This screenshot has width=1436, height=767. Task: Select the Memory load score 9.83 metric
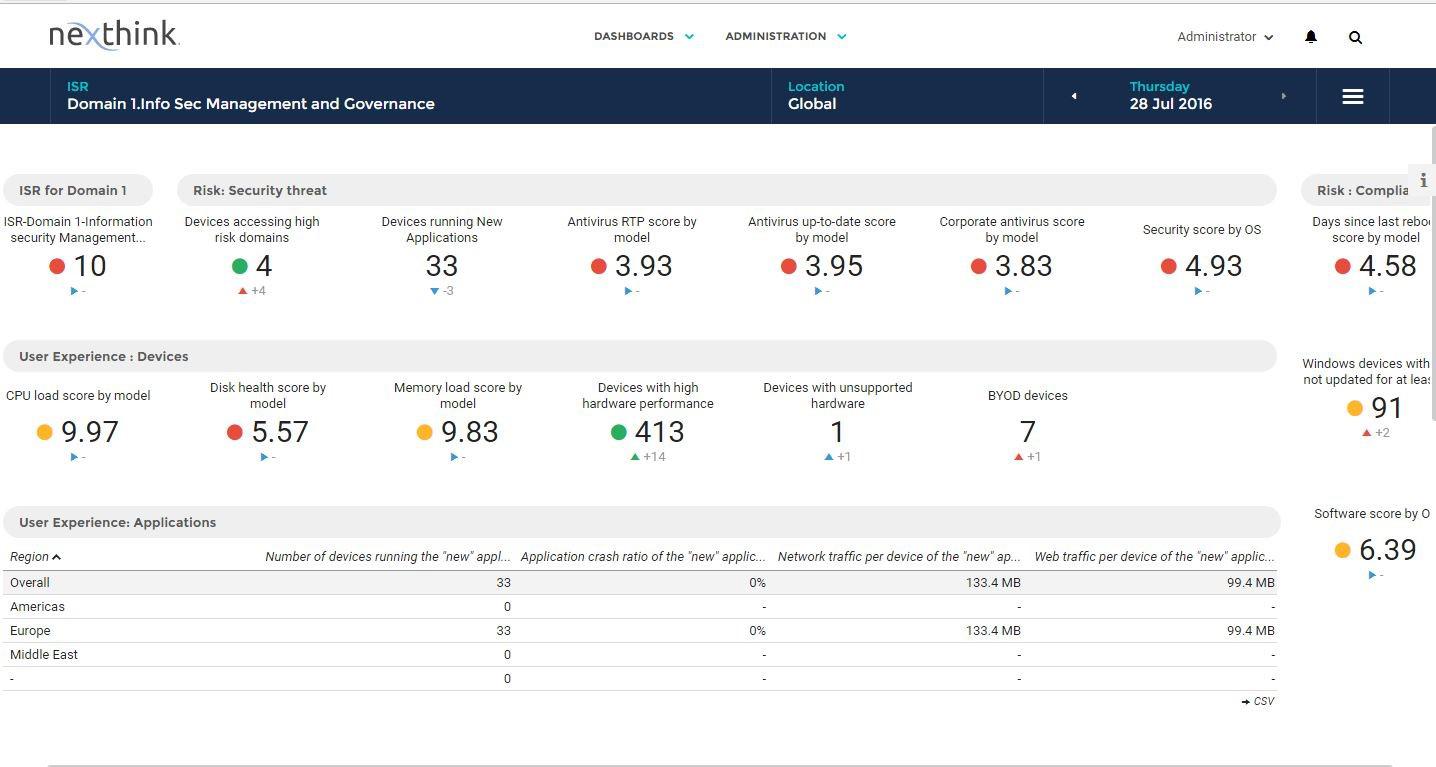pyautogui.click(x=458, y=424)
